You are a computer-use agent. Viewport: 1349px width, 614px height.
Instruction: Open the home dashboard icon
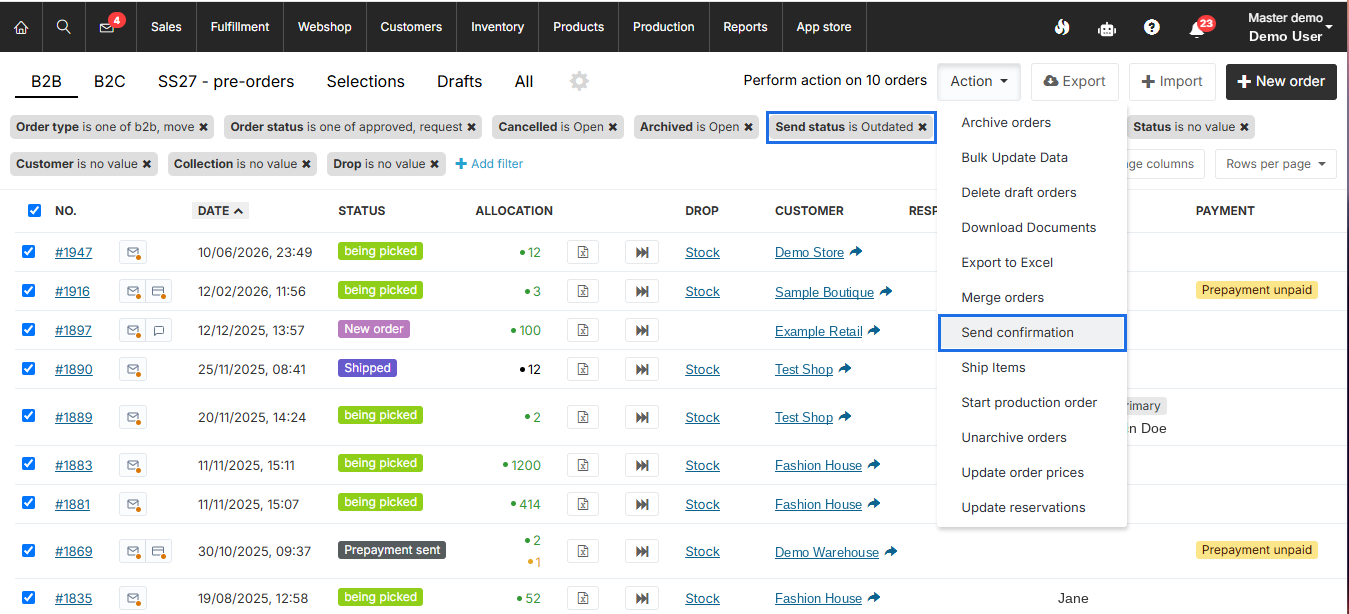pos(21,27)
